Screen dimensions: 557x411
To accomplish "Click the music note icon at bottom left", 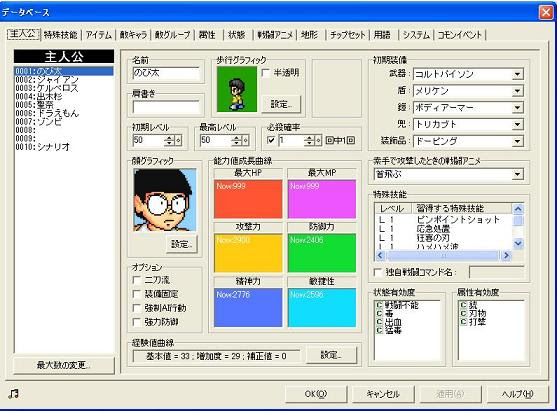I will click(x=13, y=393).
